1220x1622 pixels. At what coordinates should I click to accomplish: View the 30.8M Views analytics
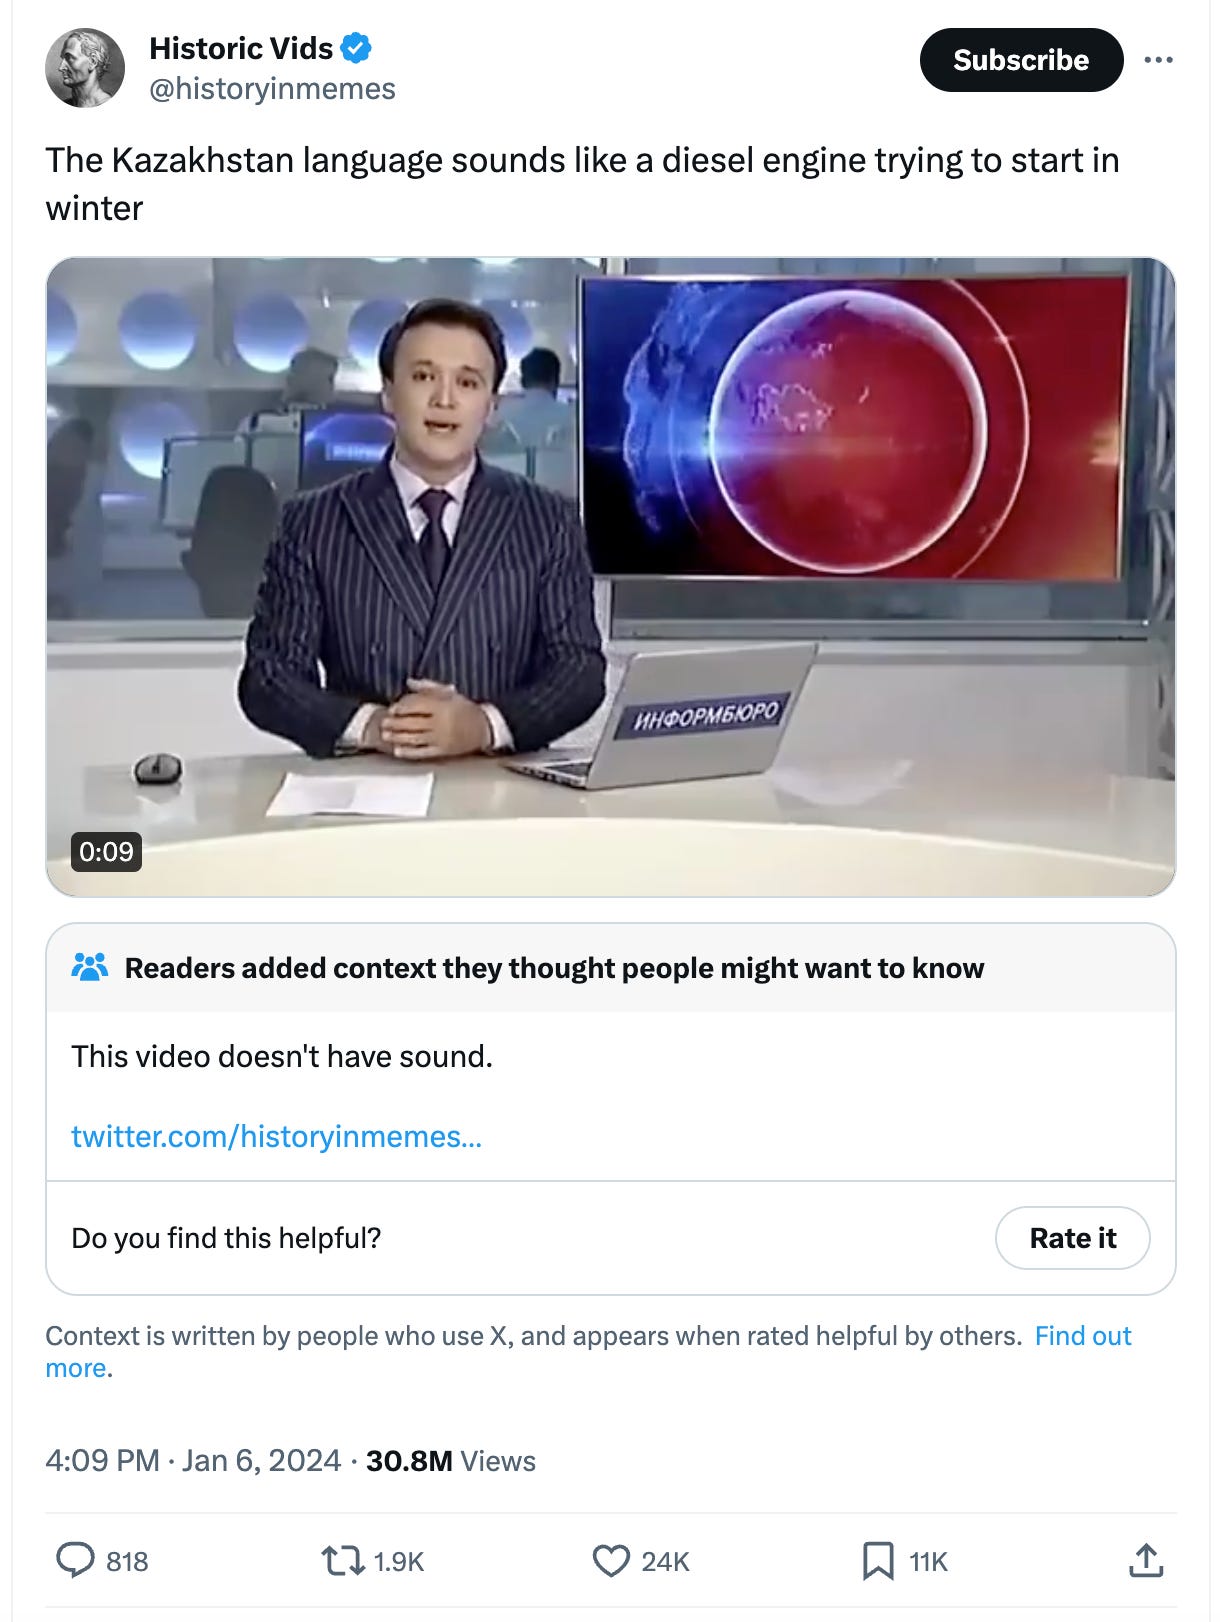451,1461
